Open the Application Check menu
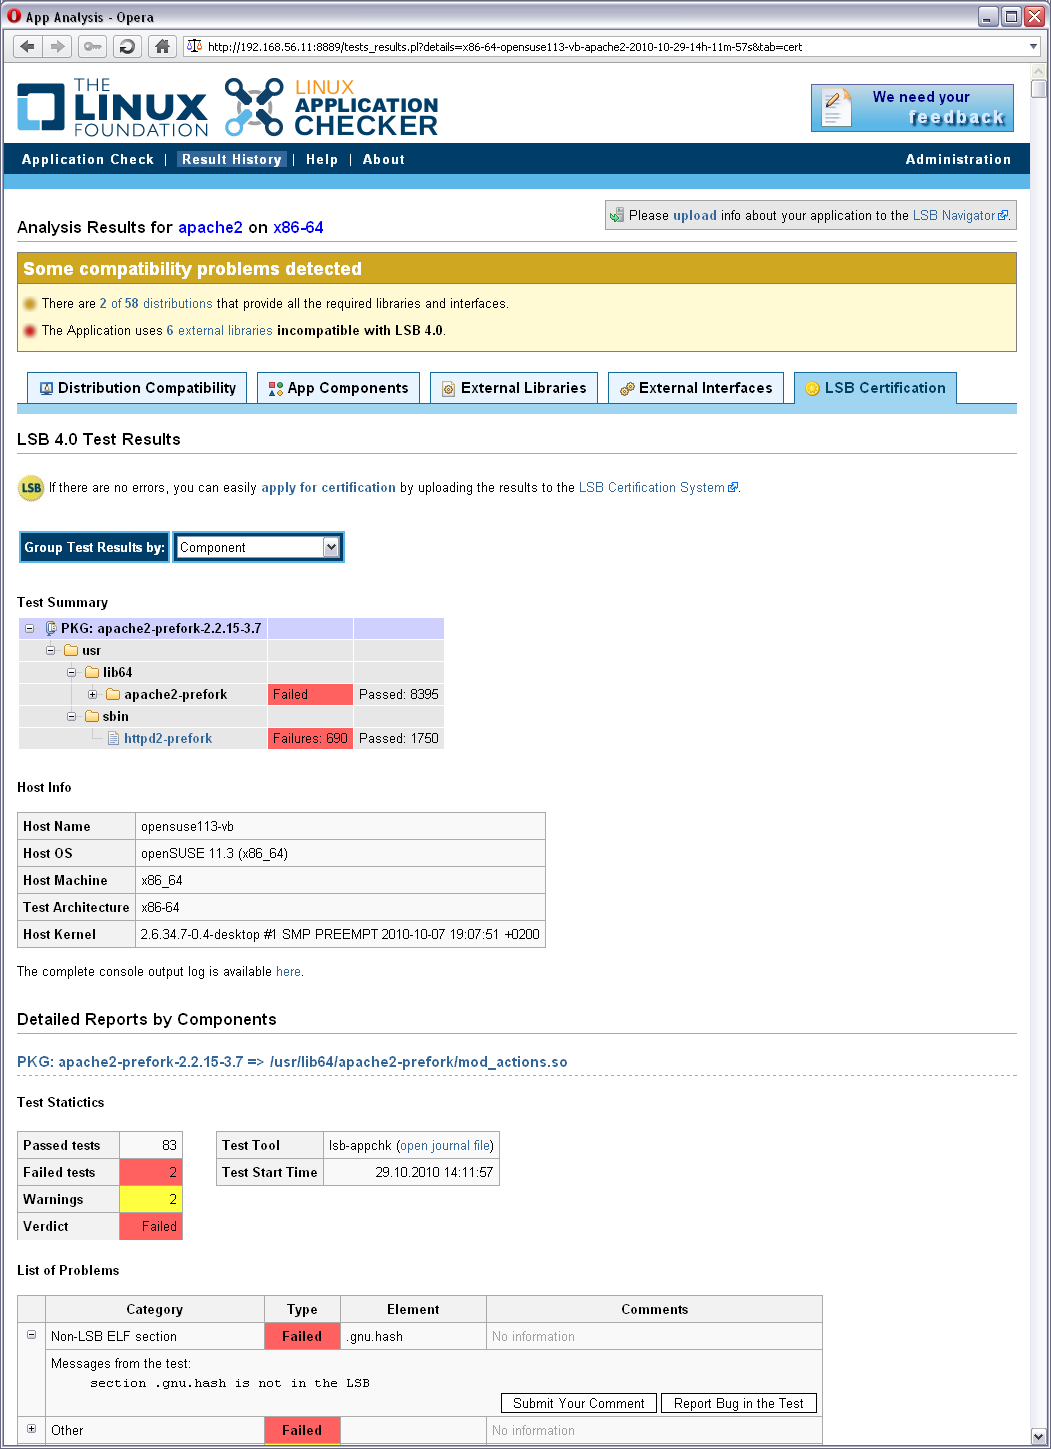 [88, 159]
